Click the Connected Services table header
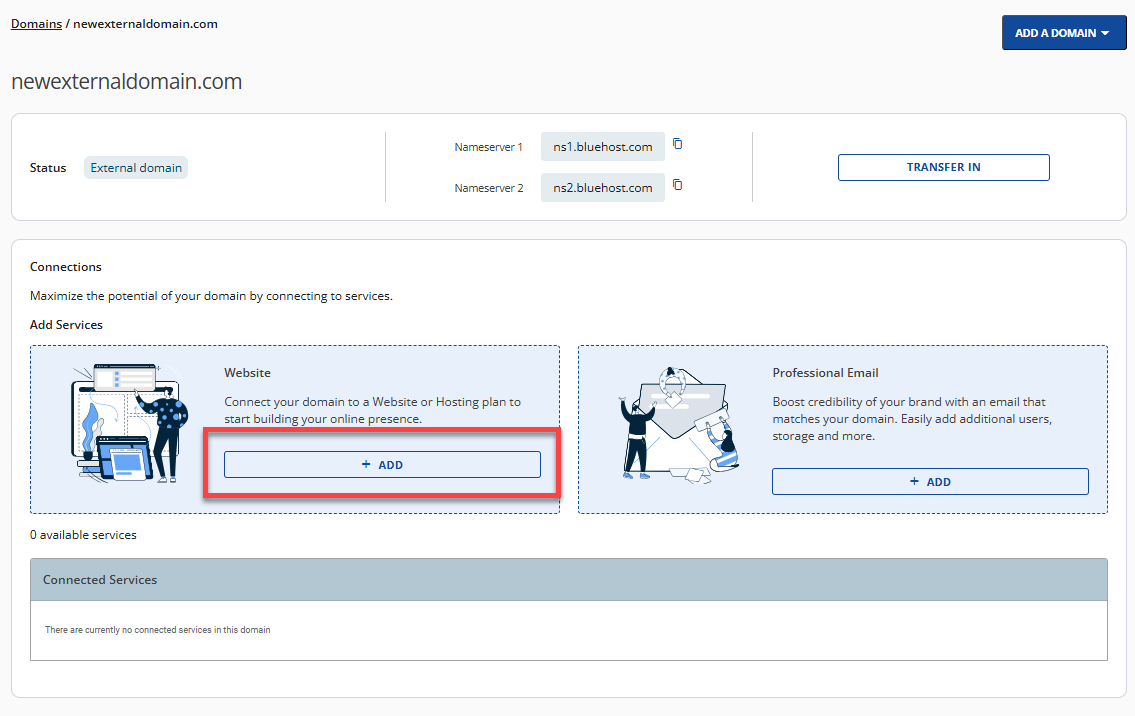 click(x=568, y=580)
